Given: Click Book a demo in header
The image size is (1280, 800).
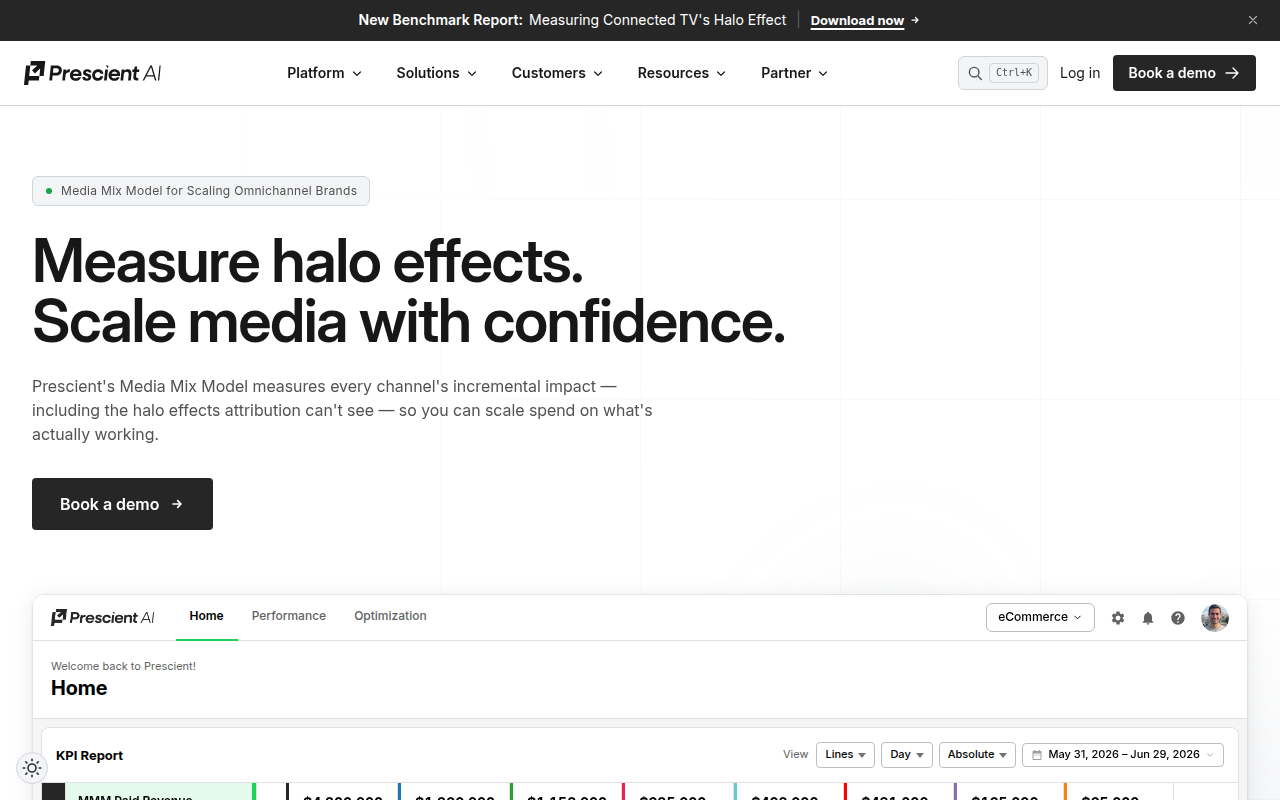Looking at the screenshot, I should [1184, 73].
